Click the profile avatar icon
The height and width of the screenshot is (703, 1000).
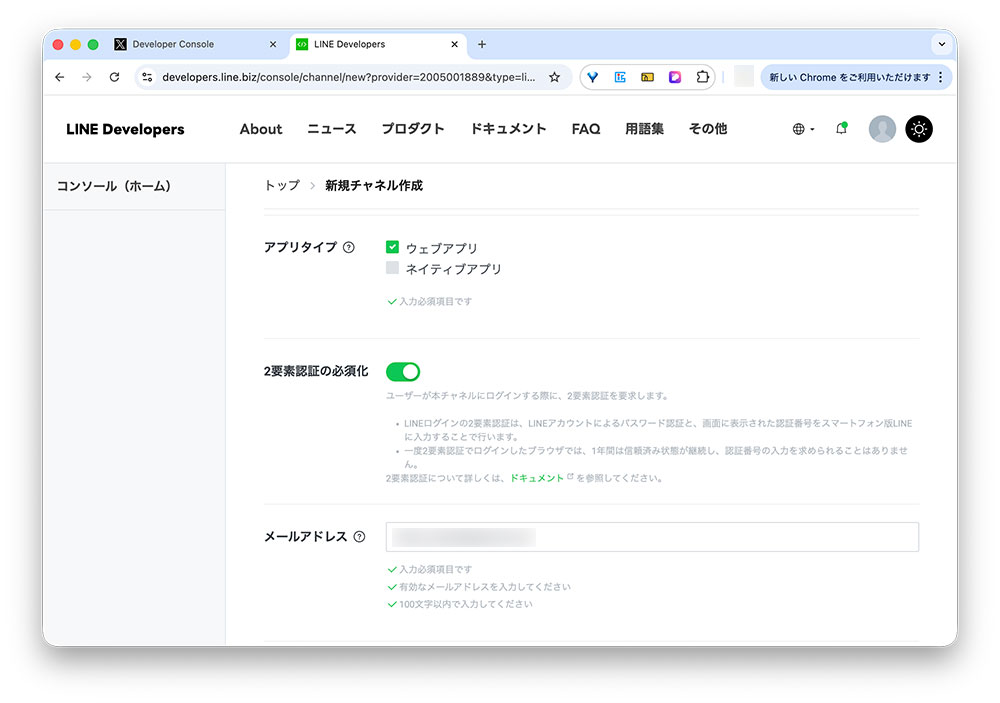pos(881,129)
